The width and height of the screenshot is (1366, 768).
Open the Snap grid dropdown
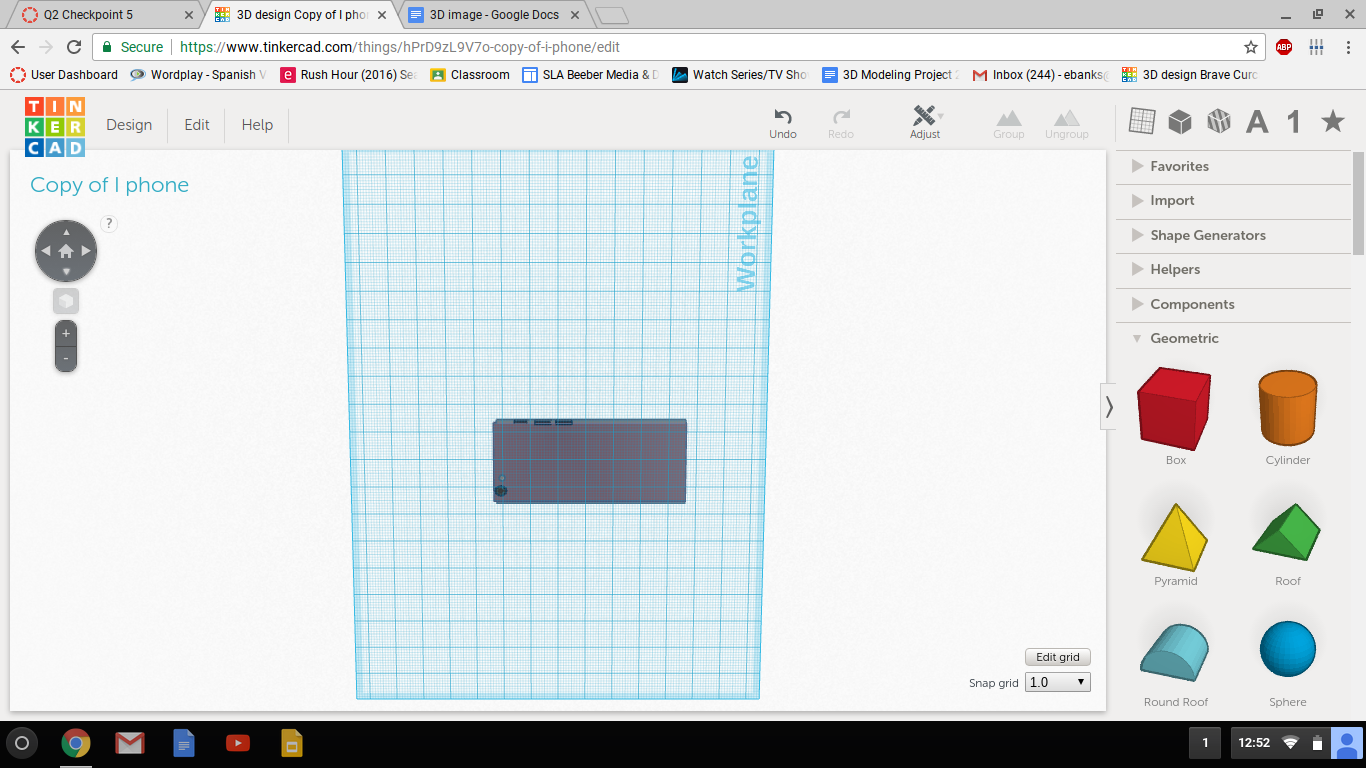click(1057, 682)
